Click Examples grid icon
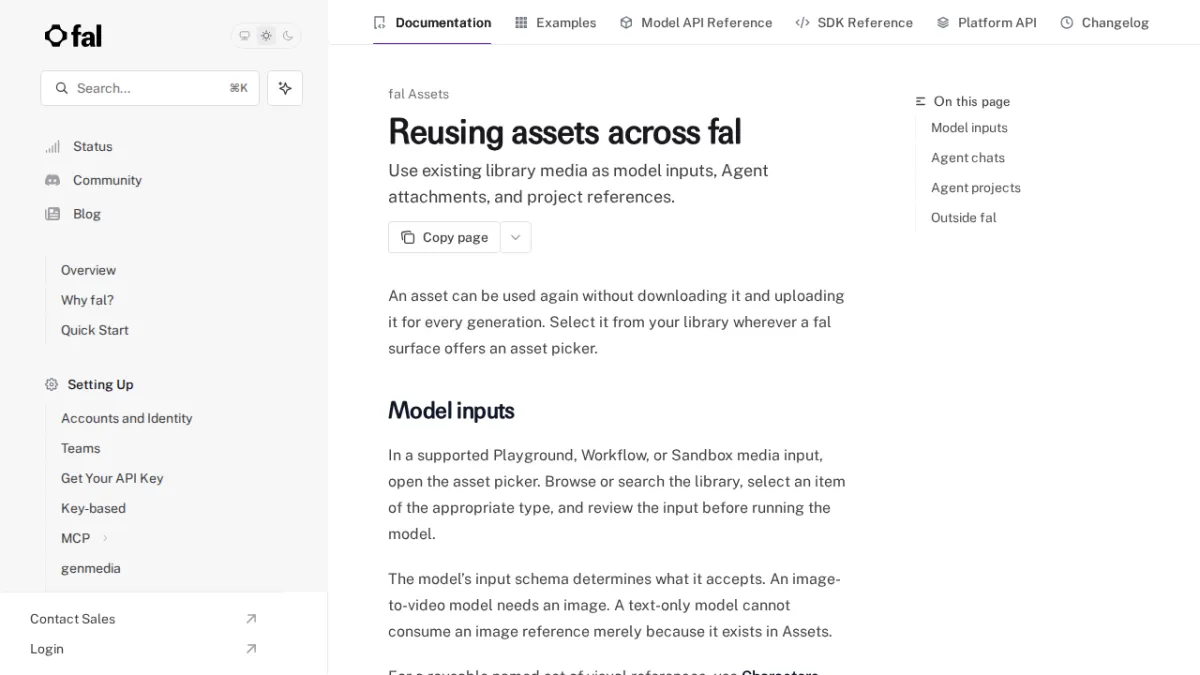Screen dimensions: 1200x675 (x=521, y=22)
